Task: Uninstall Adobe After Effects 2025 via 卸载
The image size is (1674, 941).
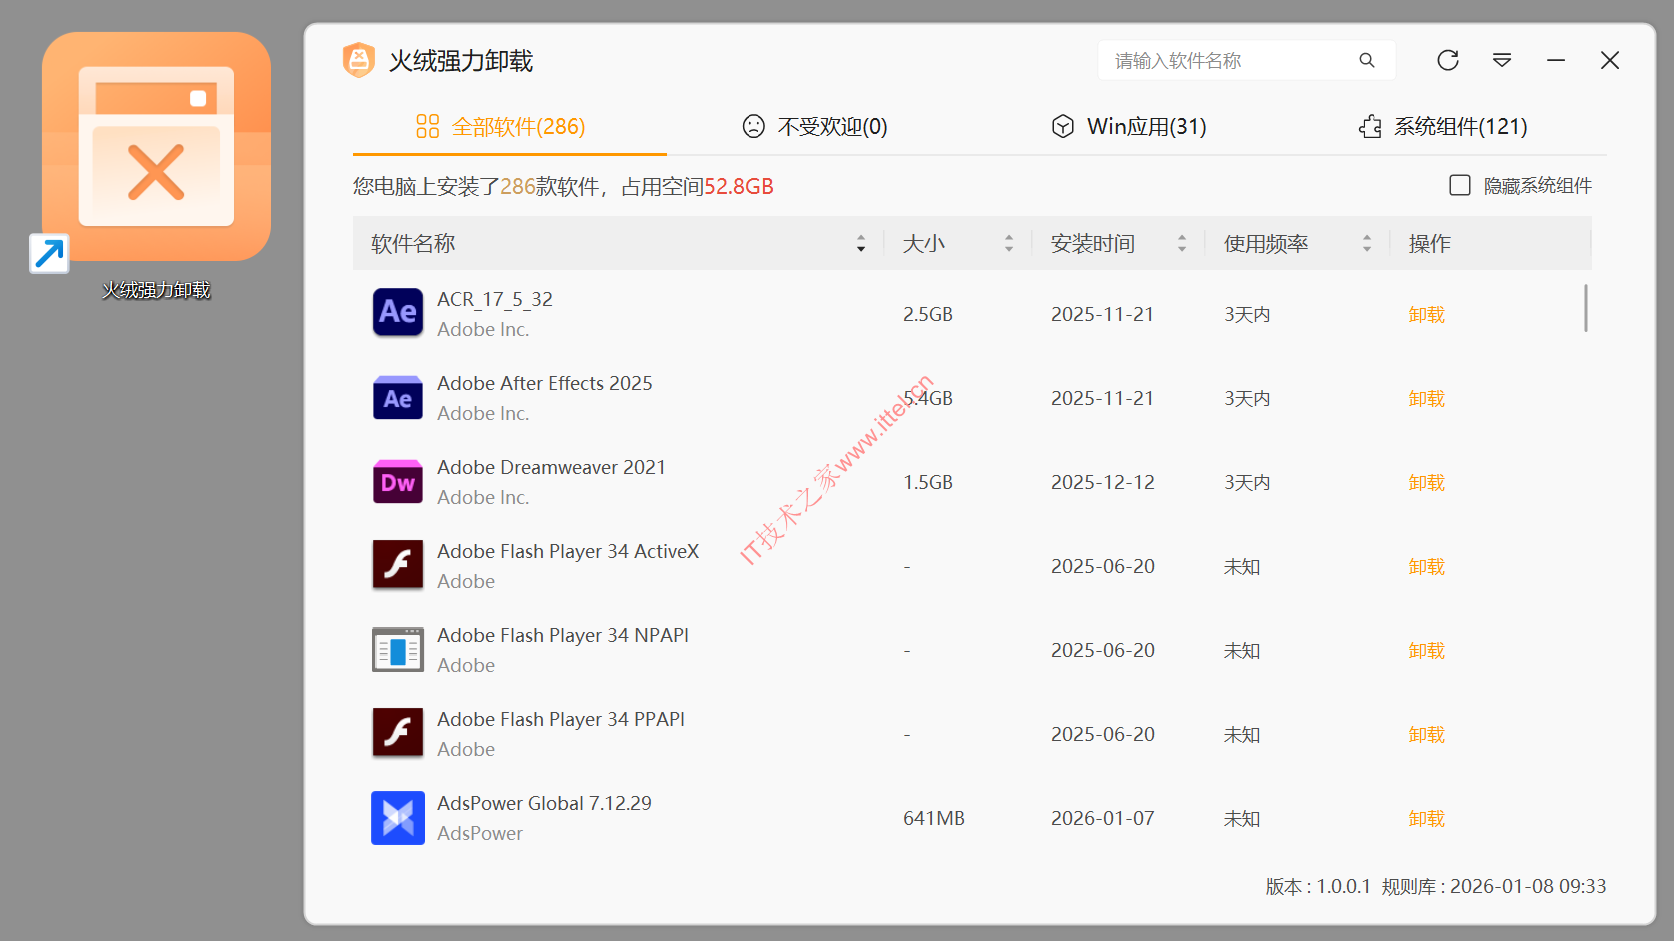Action: tap(1426, 399)
